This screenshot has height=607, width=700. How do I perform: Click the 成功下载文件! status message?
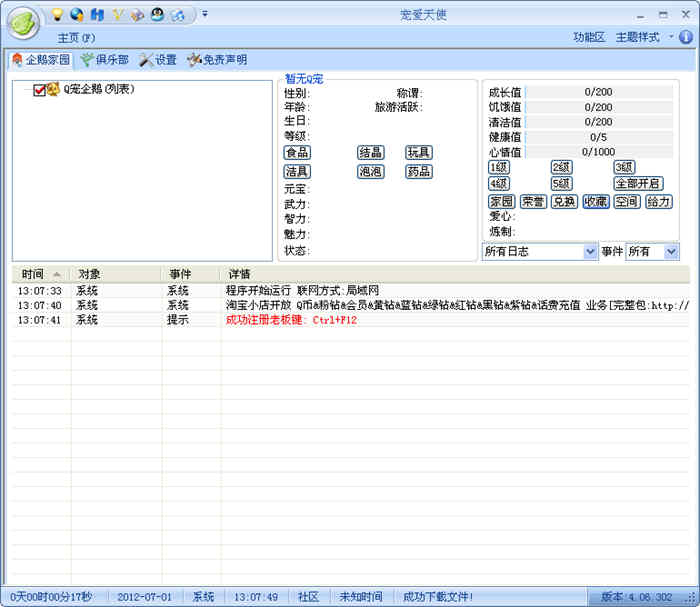pyautogui.click(x=438, y=597)
